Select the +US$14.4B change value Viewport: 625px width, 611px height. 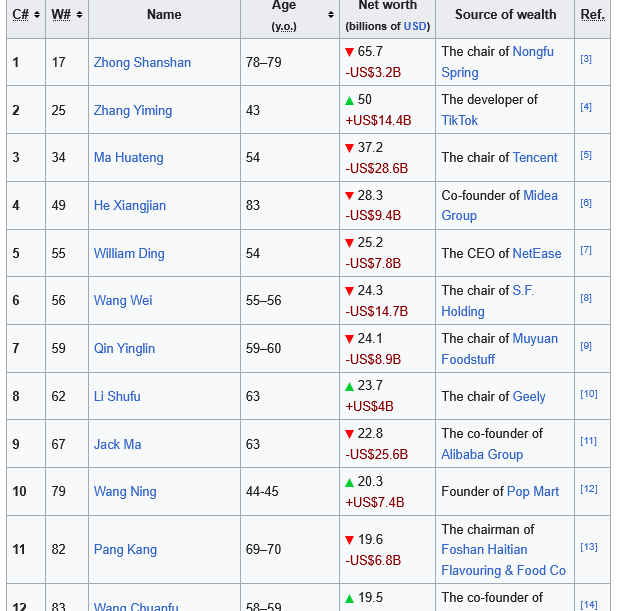coord(378,120)
